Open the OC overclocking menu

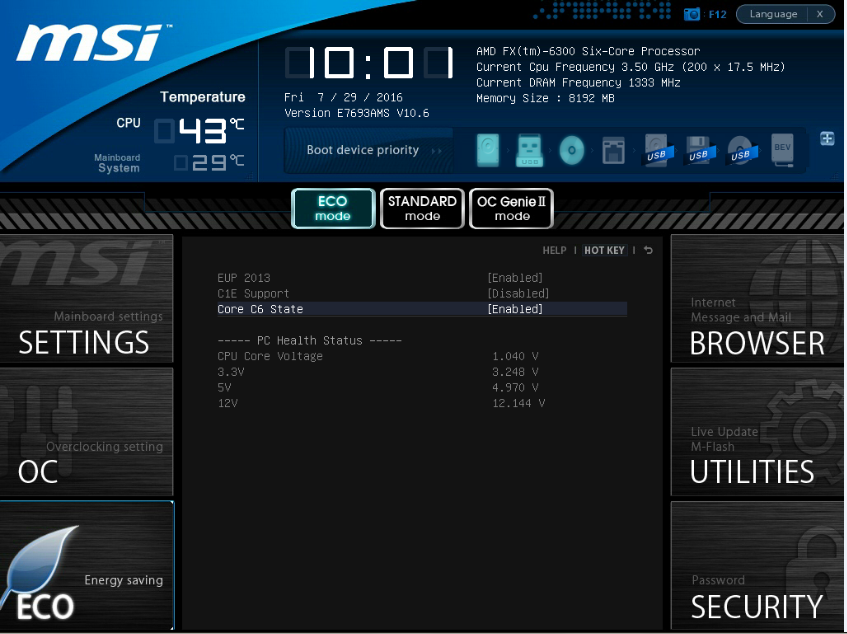point(86,432)
